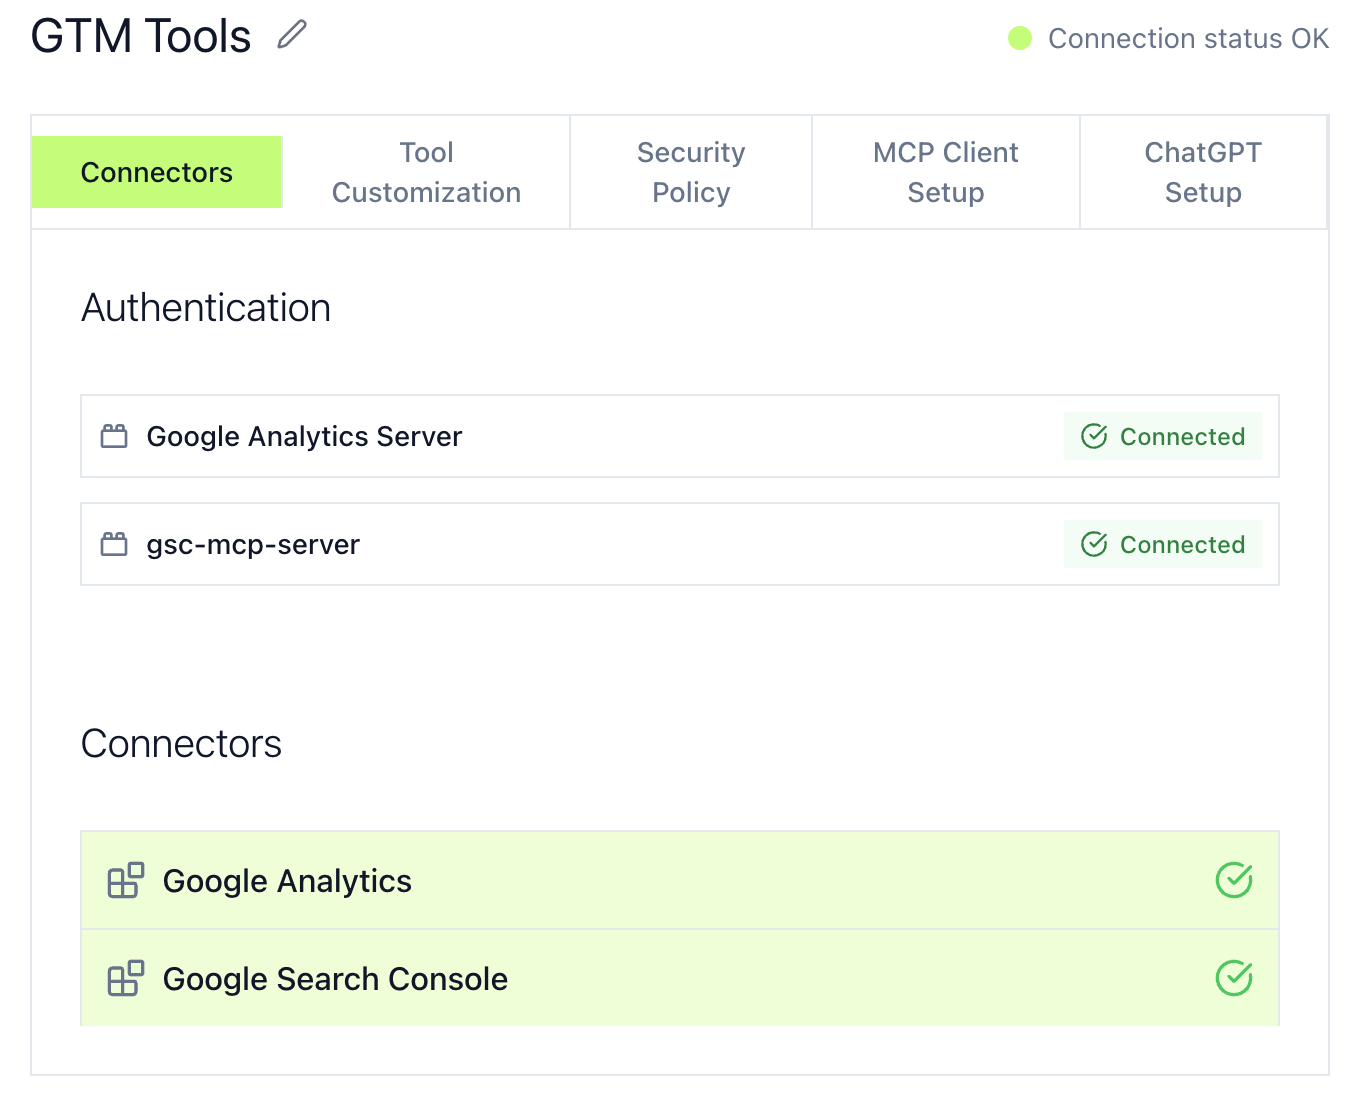The image size is (1352, 1094).
Task: Click the green checkmark circle on Google Analytics row
Action: 1234,880
